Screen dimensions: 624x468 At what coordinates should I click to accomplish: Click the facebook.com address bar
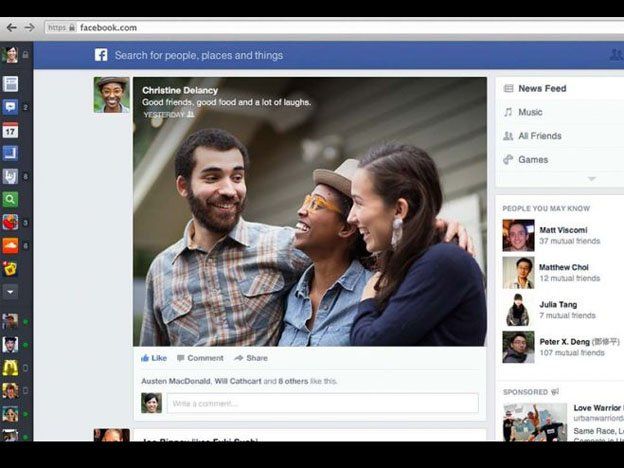pyautogui.click(x=334, y=27)
